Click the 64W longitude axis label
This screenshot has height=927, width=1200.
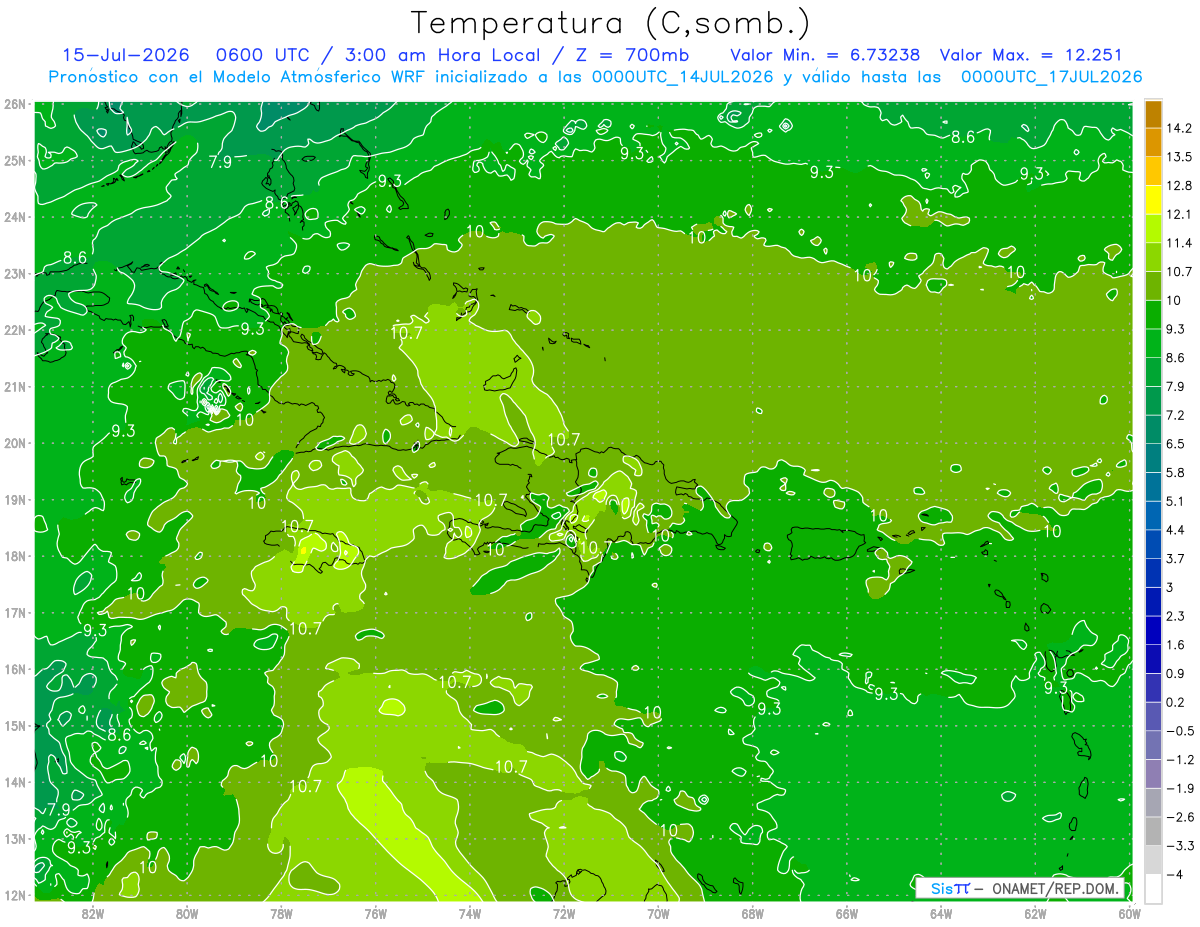click(x=941, y=914)
